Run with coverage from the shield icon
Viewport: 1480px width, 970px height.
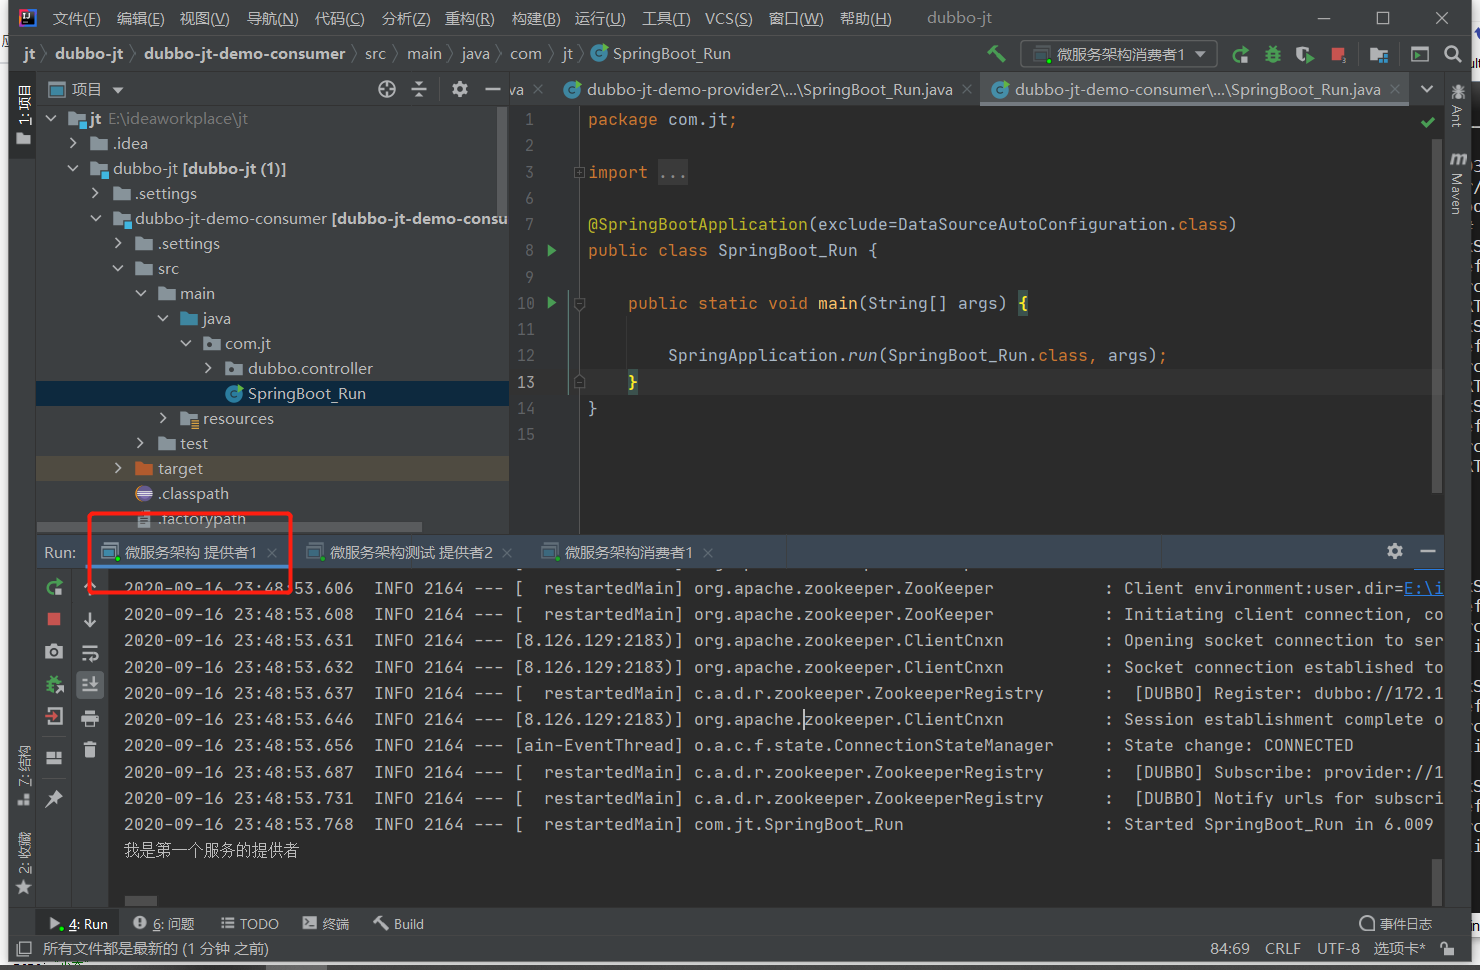[x=1305, y=55]
